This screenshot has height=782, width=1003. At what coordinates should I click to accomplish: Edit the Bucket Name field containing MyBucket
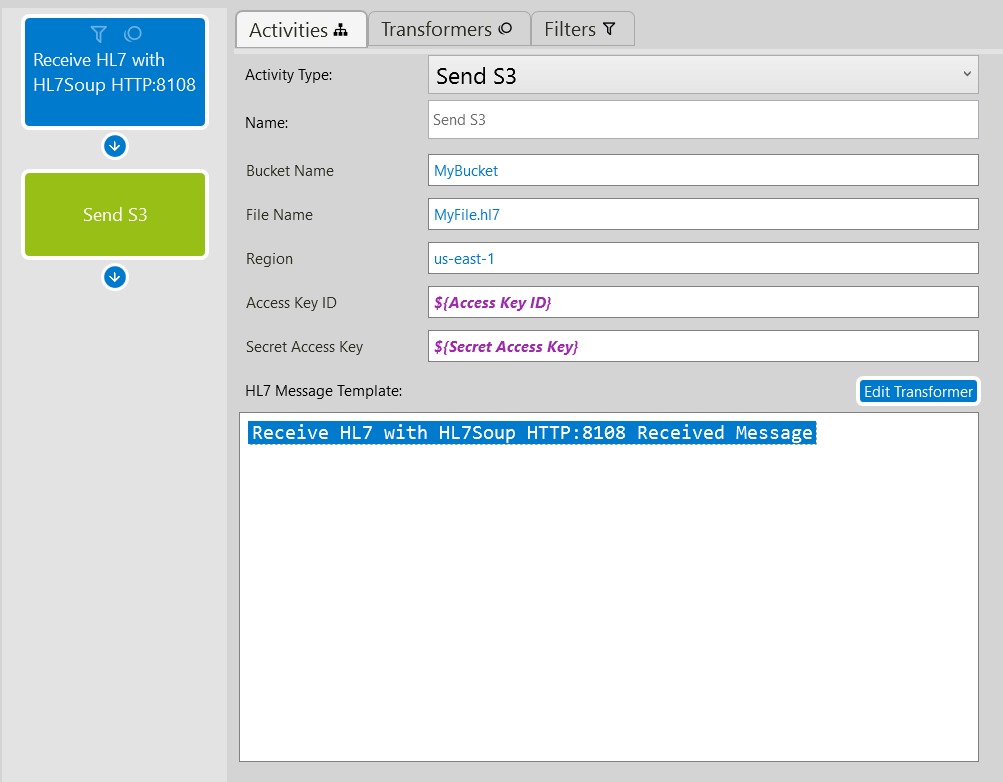click(703, 170)
